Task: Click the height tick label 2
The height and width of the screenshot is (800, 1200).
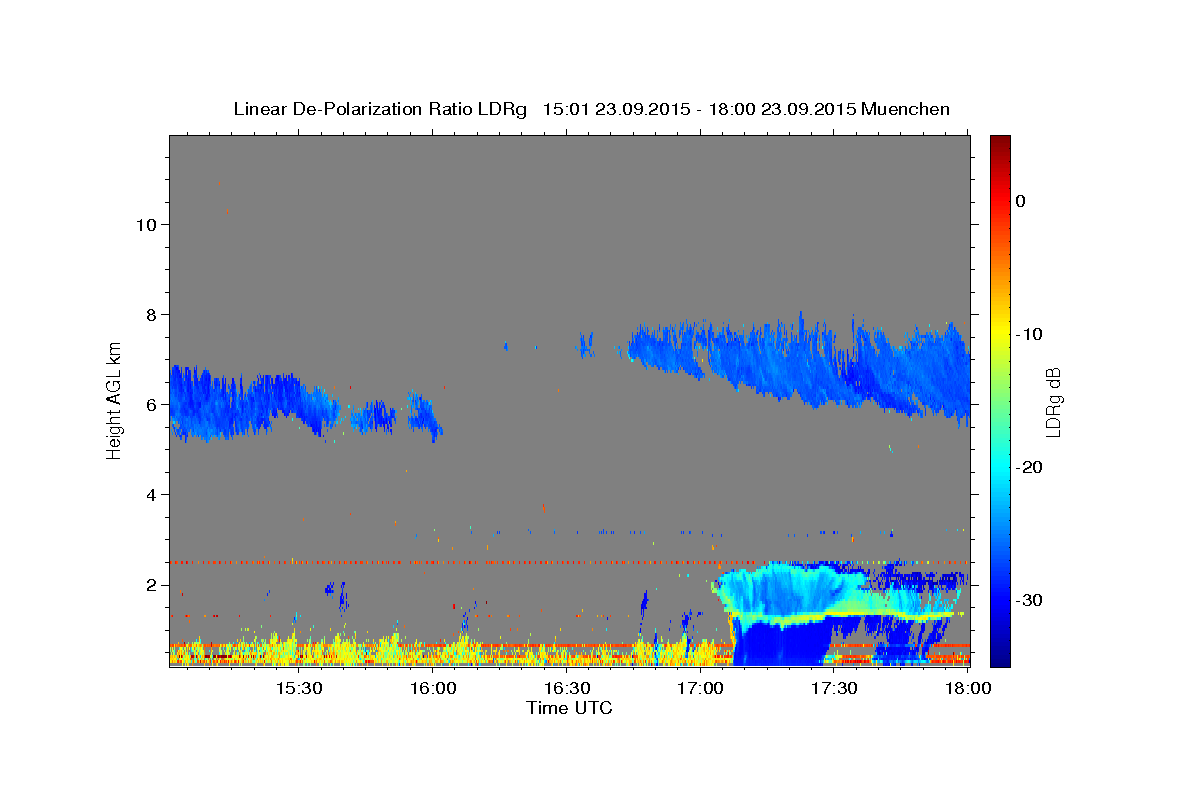Action: point(151,585)
